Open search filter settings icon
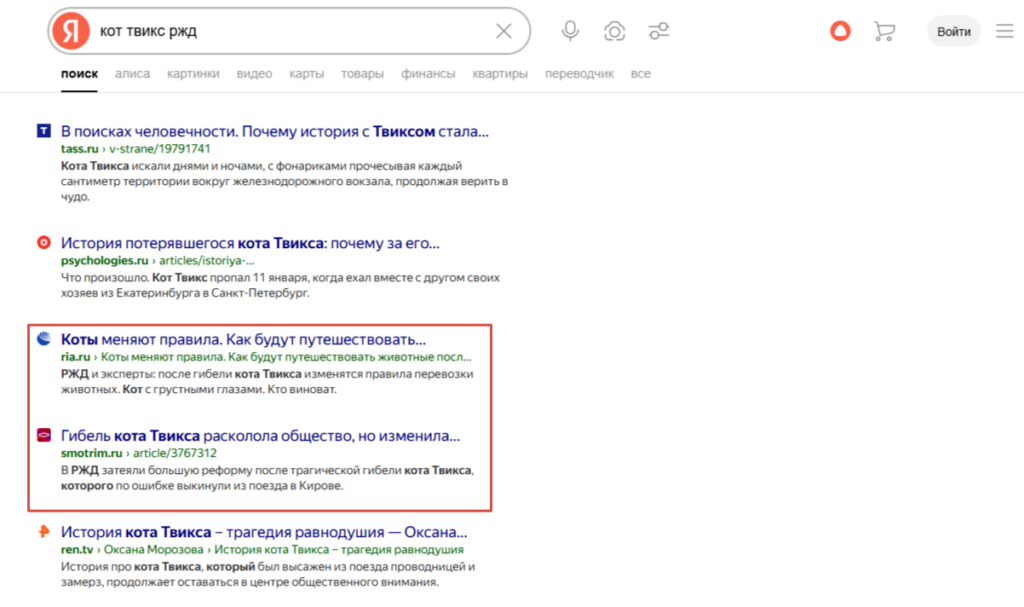Image resolution: width=1024 pixels, height=607 pixels. pyautogui.click(x=659, y=31)
